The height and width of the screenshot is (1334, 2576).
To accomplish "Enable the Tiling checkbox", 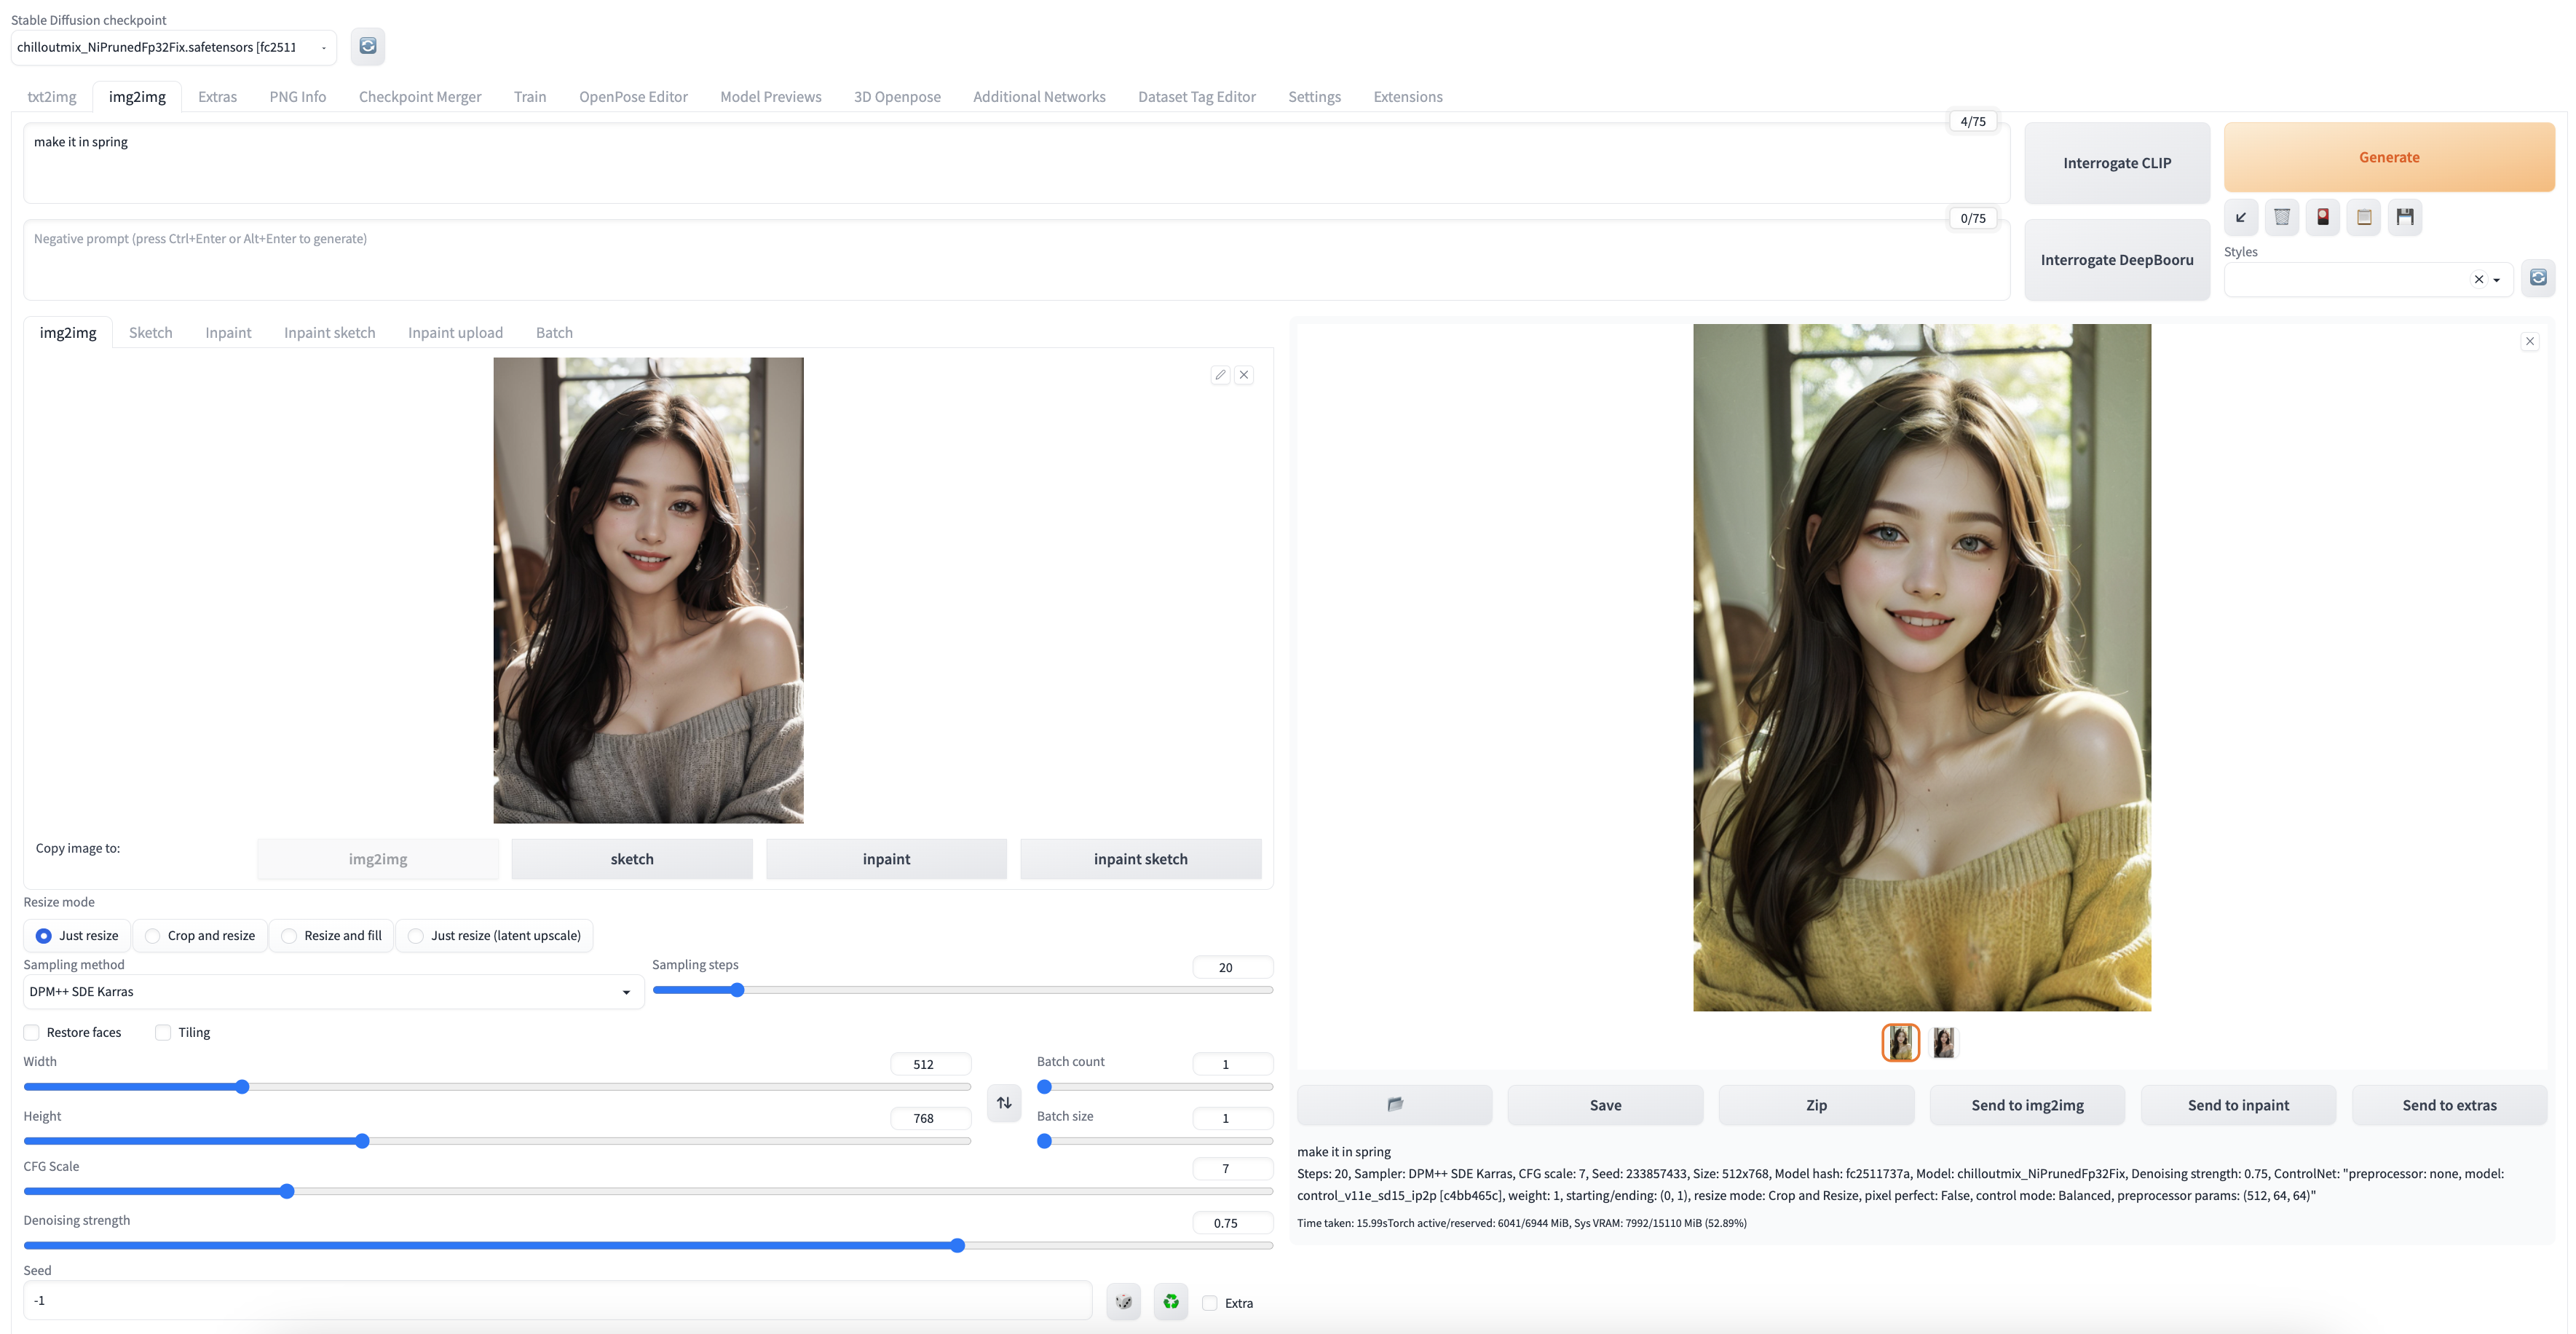I will 163,1032.
